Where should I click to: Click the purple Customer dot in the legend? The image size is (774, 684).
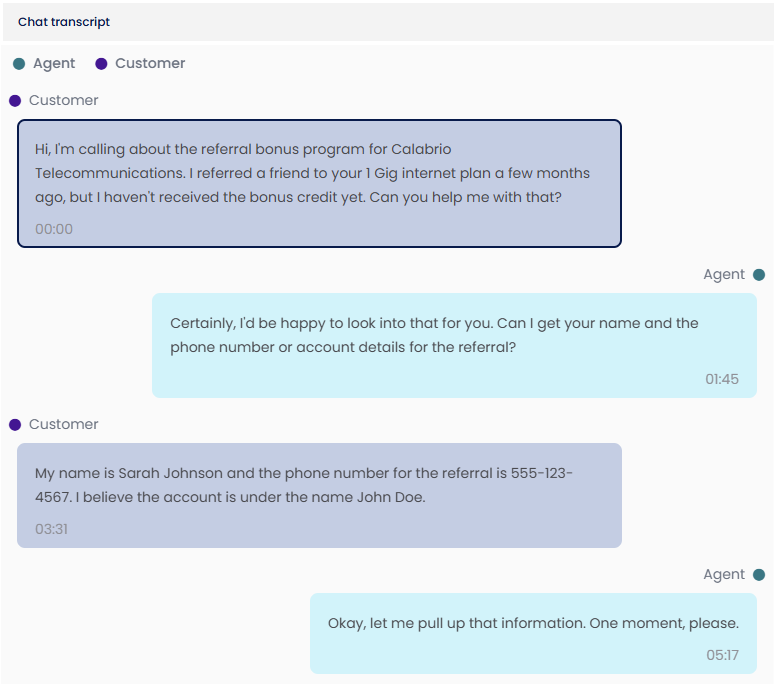(101, 64)
